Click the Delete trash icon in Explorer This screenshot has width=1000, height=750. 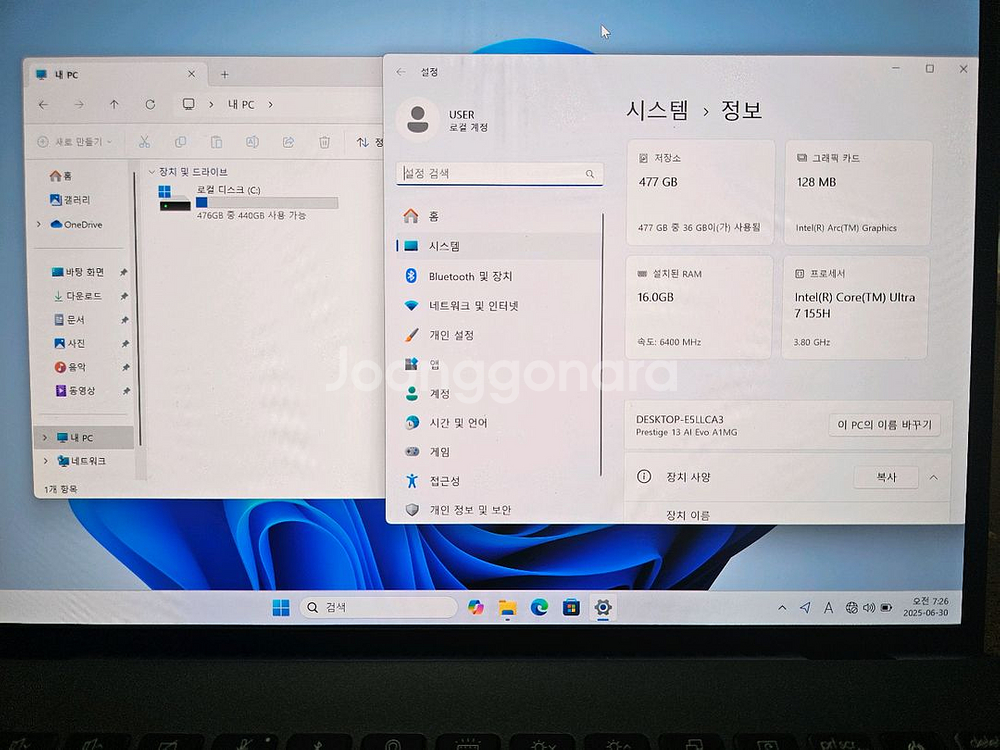[x=324, y=142]
